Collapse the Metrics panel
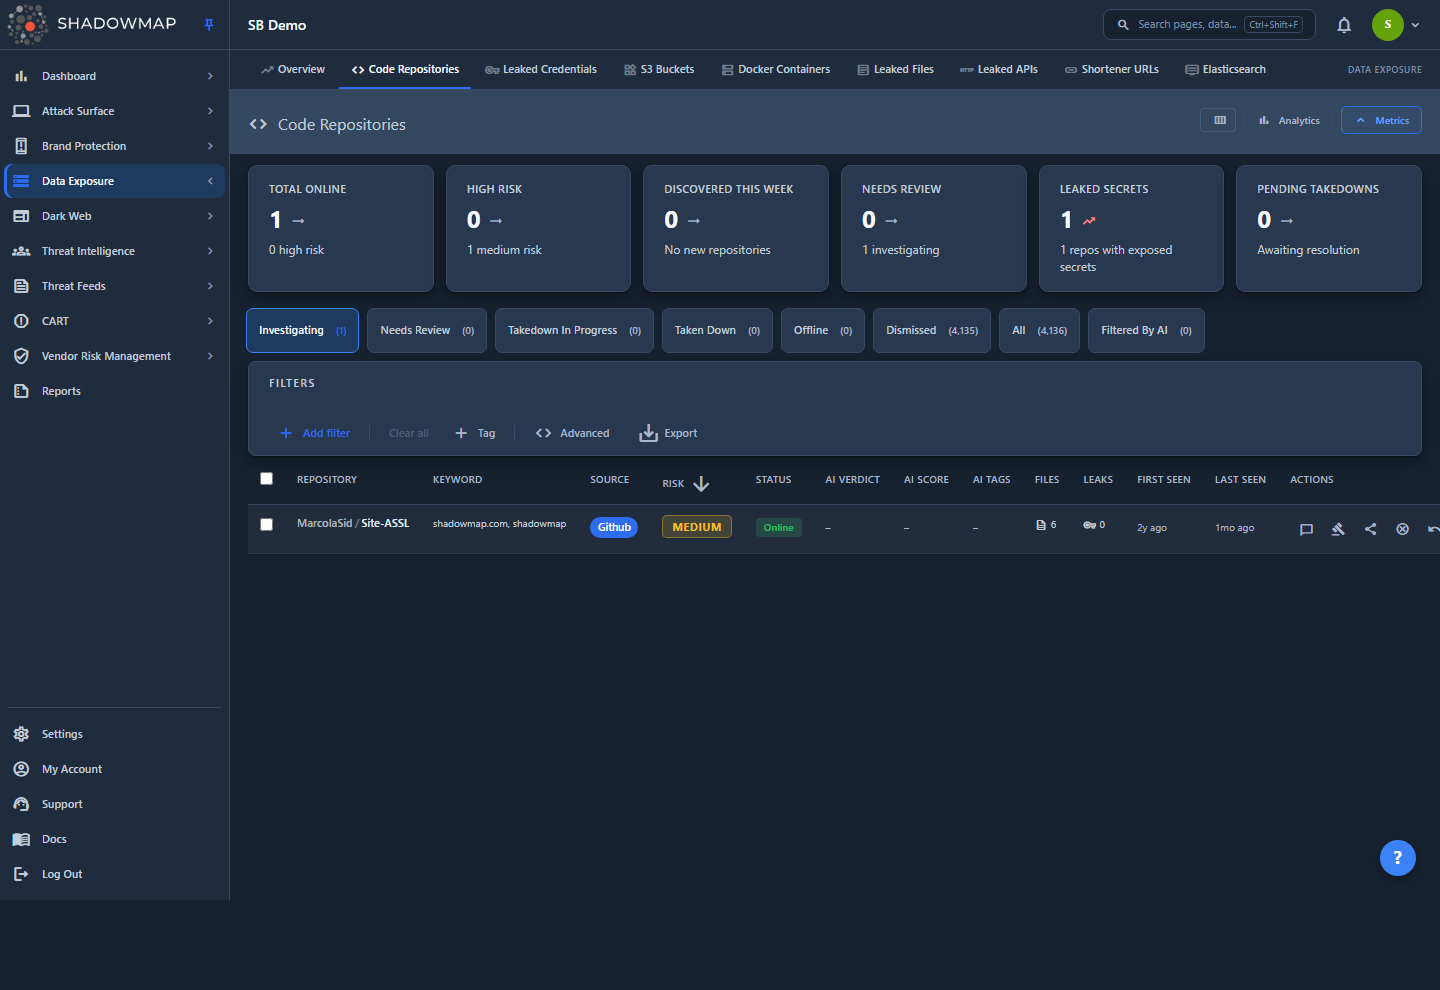This screenshot has height=990, width=1440. (x=1381, y=120)
